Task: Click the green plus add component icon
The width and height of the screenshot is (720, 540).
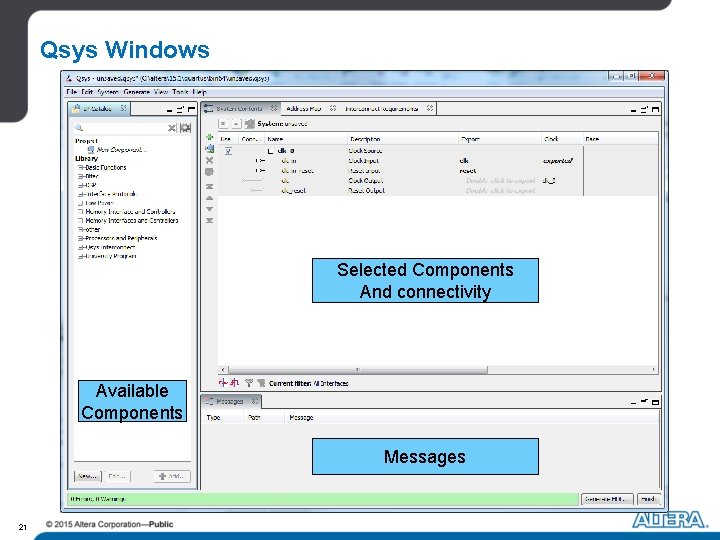Action: (209, 137)
